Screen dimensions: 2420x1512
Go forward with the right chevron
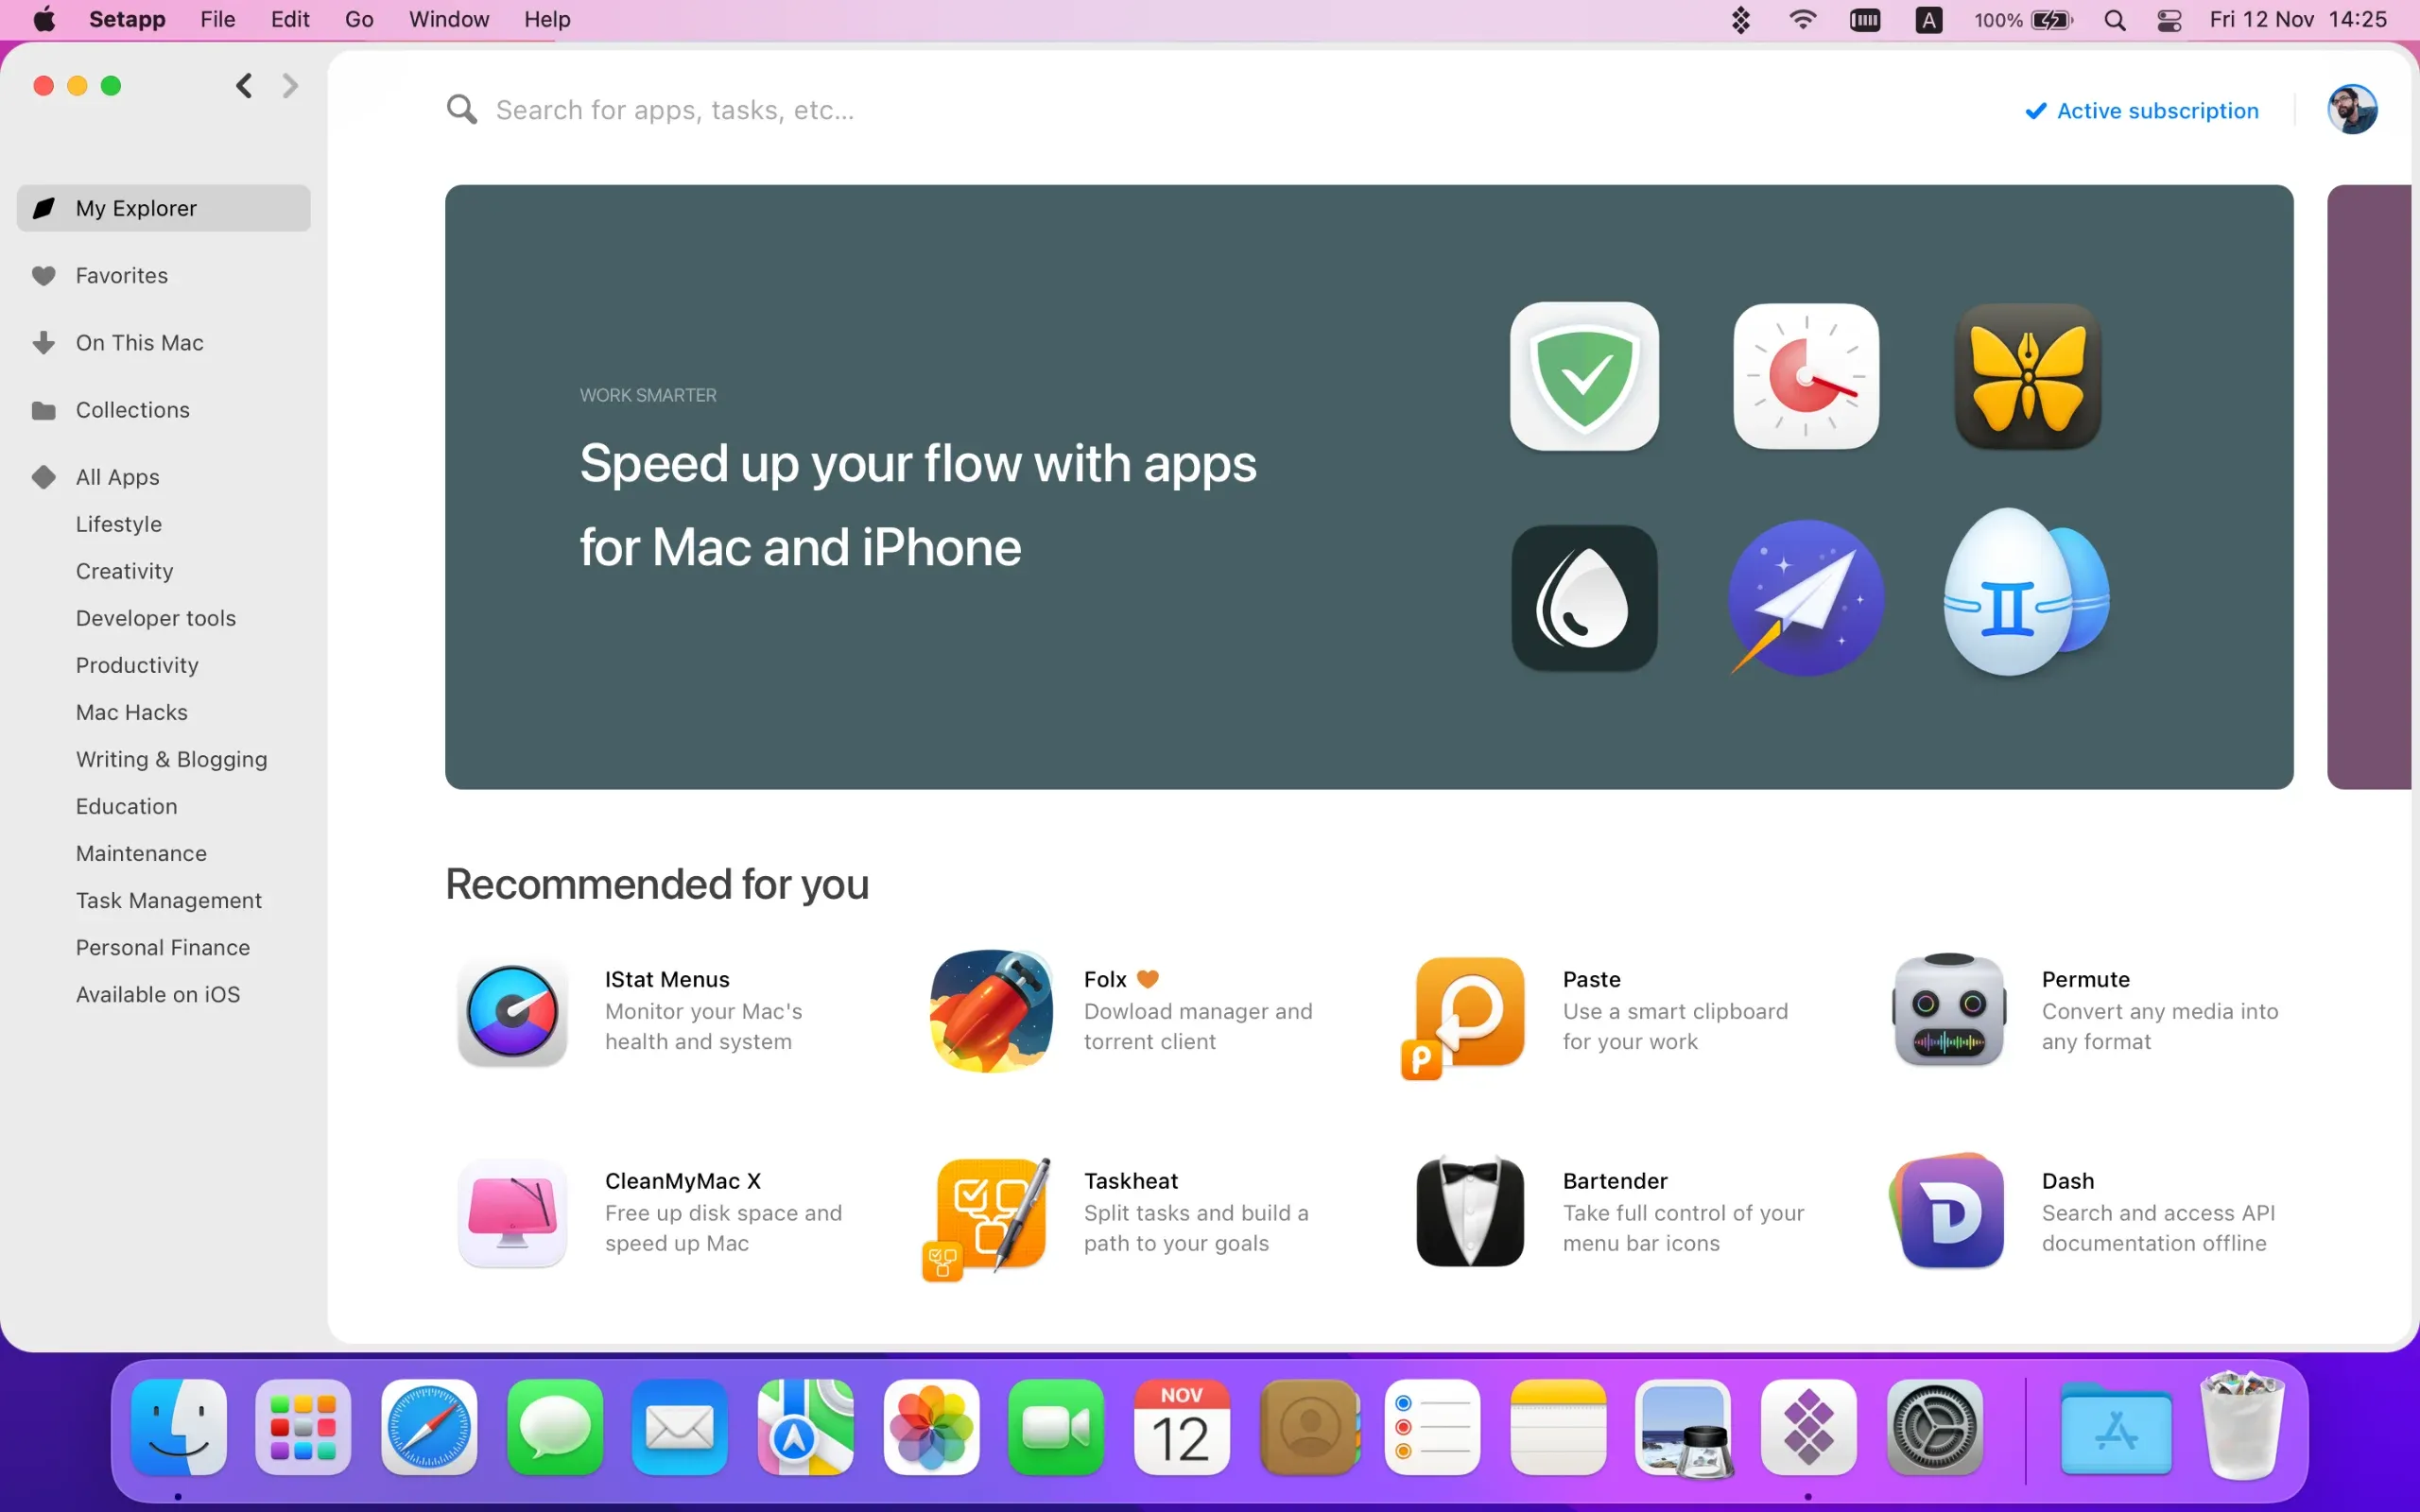(x=290, y=86)
